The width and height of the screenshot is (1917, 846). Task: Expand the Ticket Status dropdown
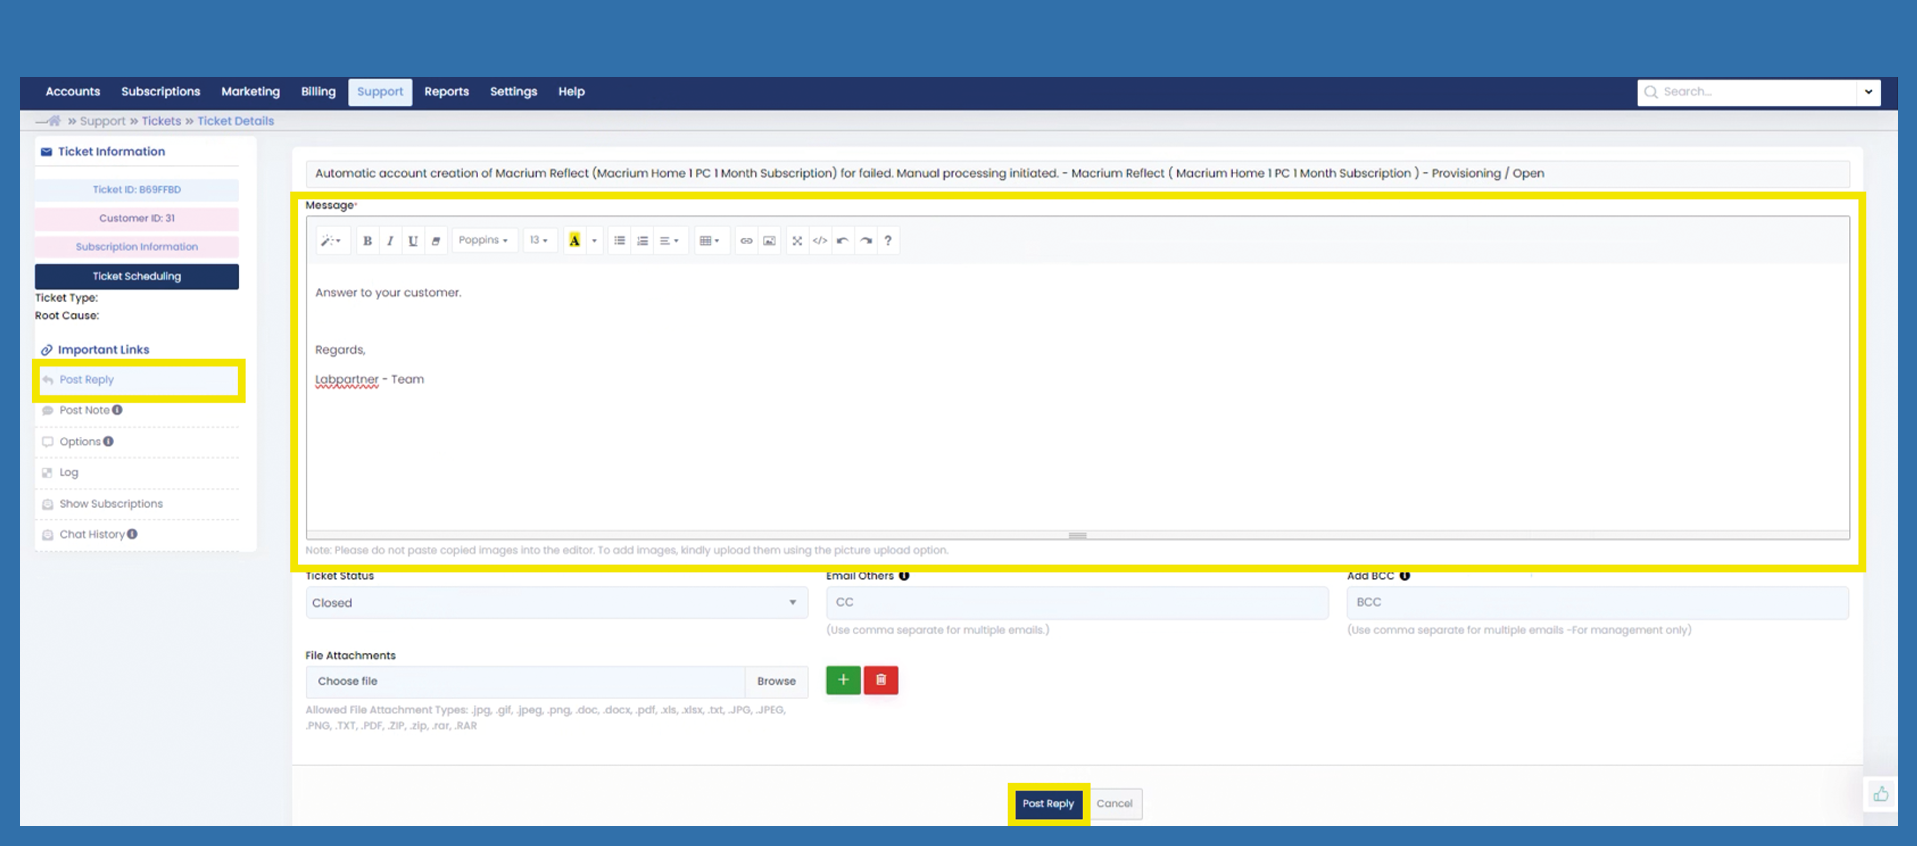tap(556, 603)
